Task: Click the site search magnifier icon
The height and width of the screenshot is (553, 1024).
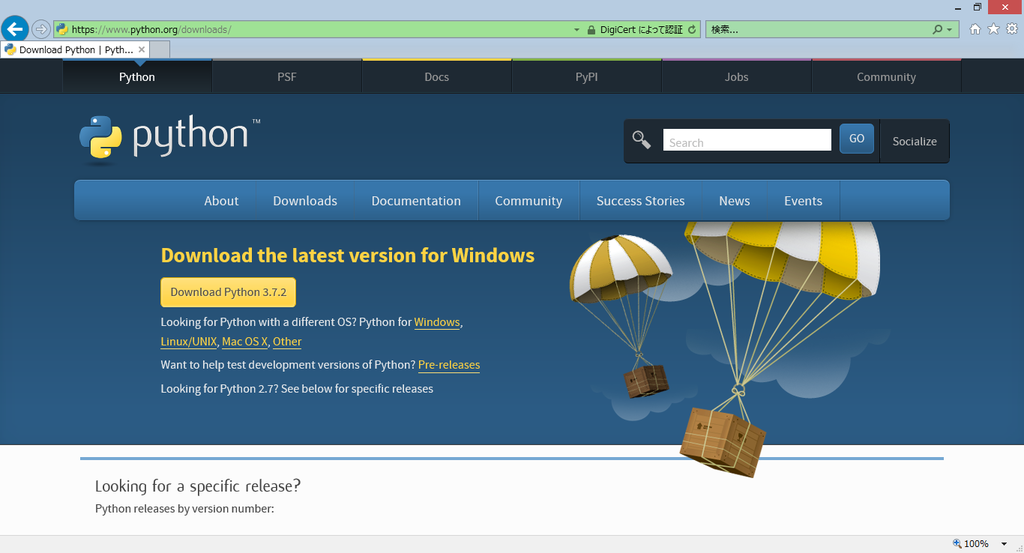Action: click(x=641, y=140)
